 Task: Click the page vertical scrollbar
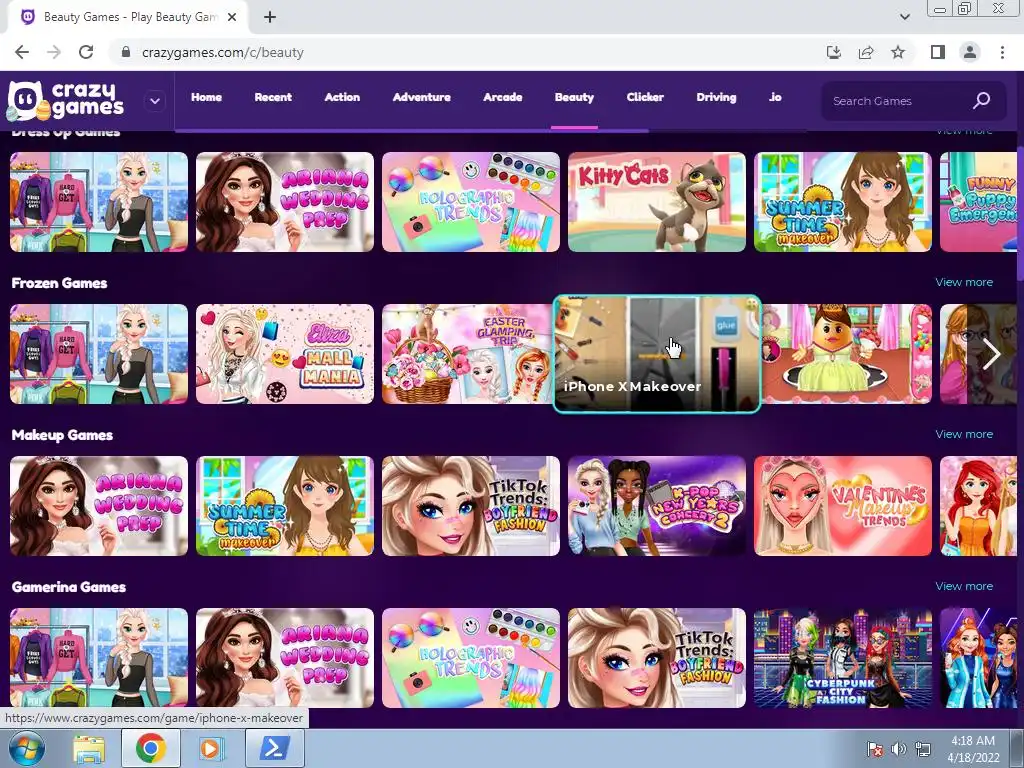[x=1020, y=216]
